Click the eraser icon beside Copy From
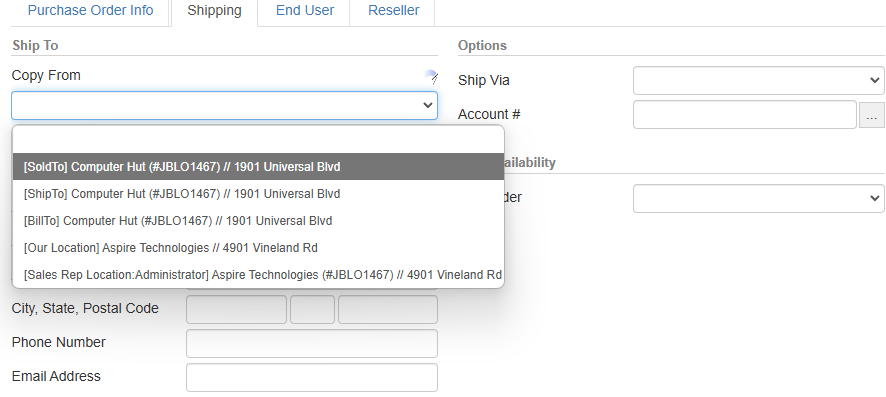The width and height of the screenshot is (886, 397). pyautogui.click(x=431, y=77)
